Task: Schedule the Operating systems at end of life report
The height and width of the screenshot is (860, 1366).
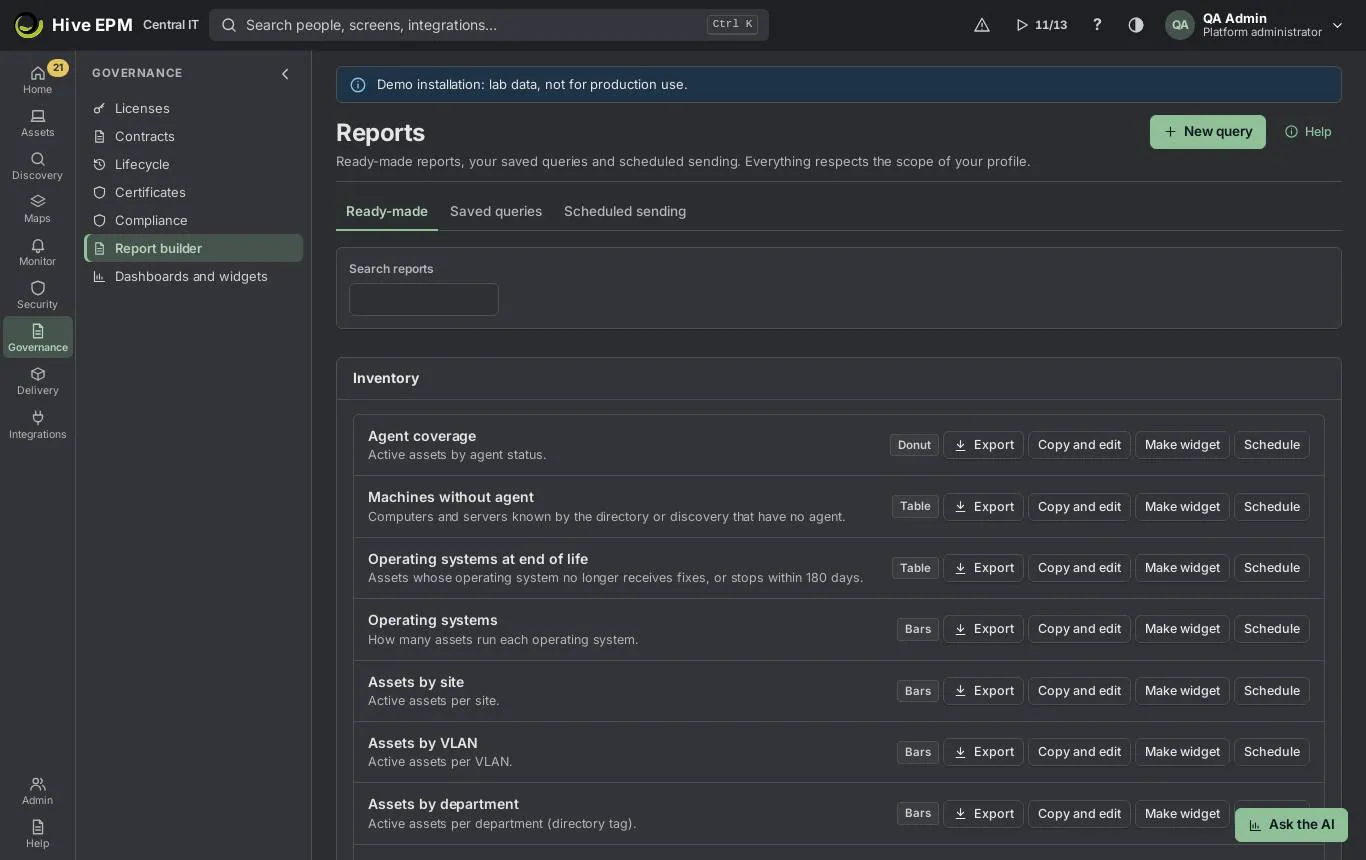Action: tap(1272, 568)
